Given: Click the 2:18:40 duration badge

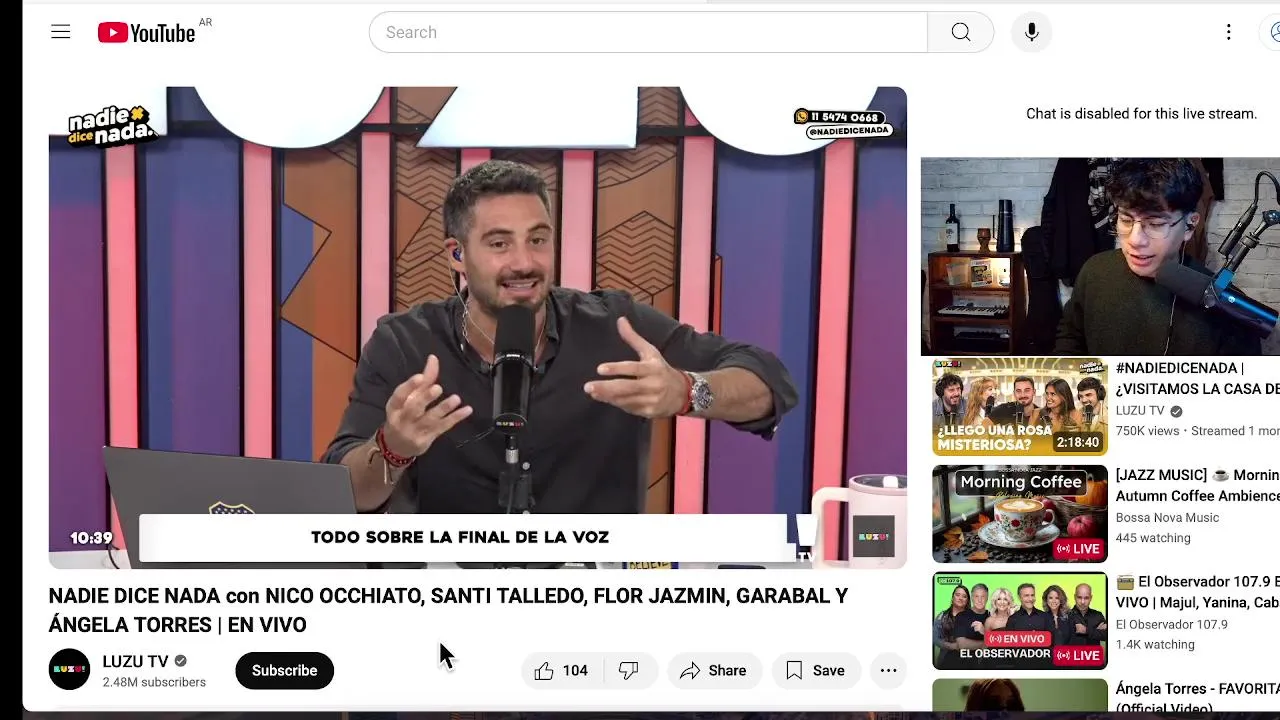Looking at the screenshot, I should [x=1077, y=442].
